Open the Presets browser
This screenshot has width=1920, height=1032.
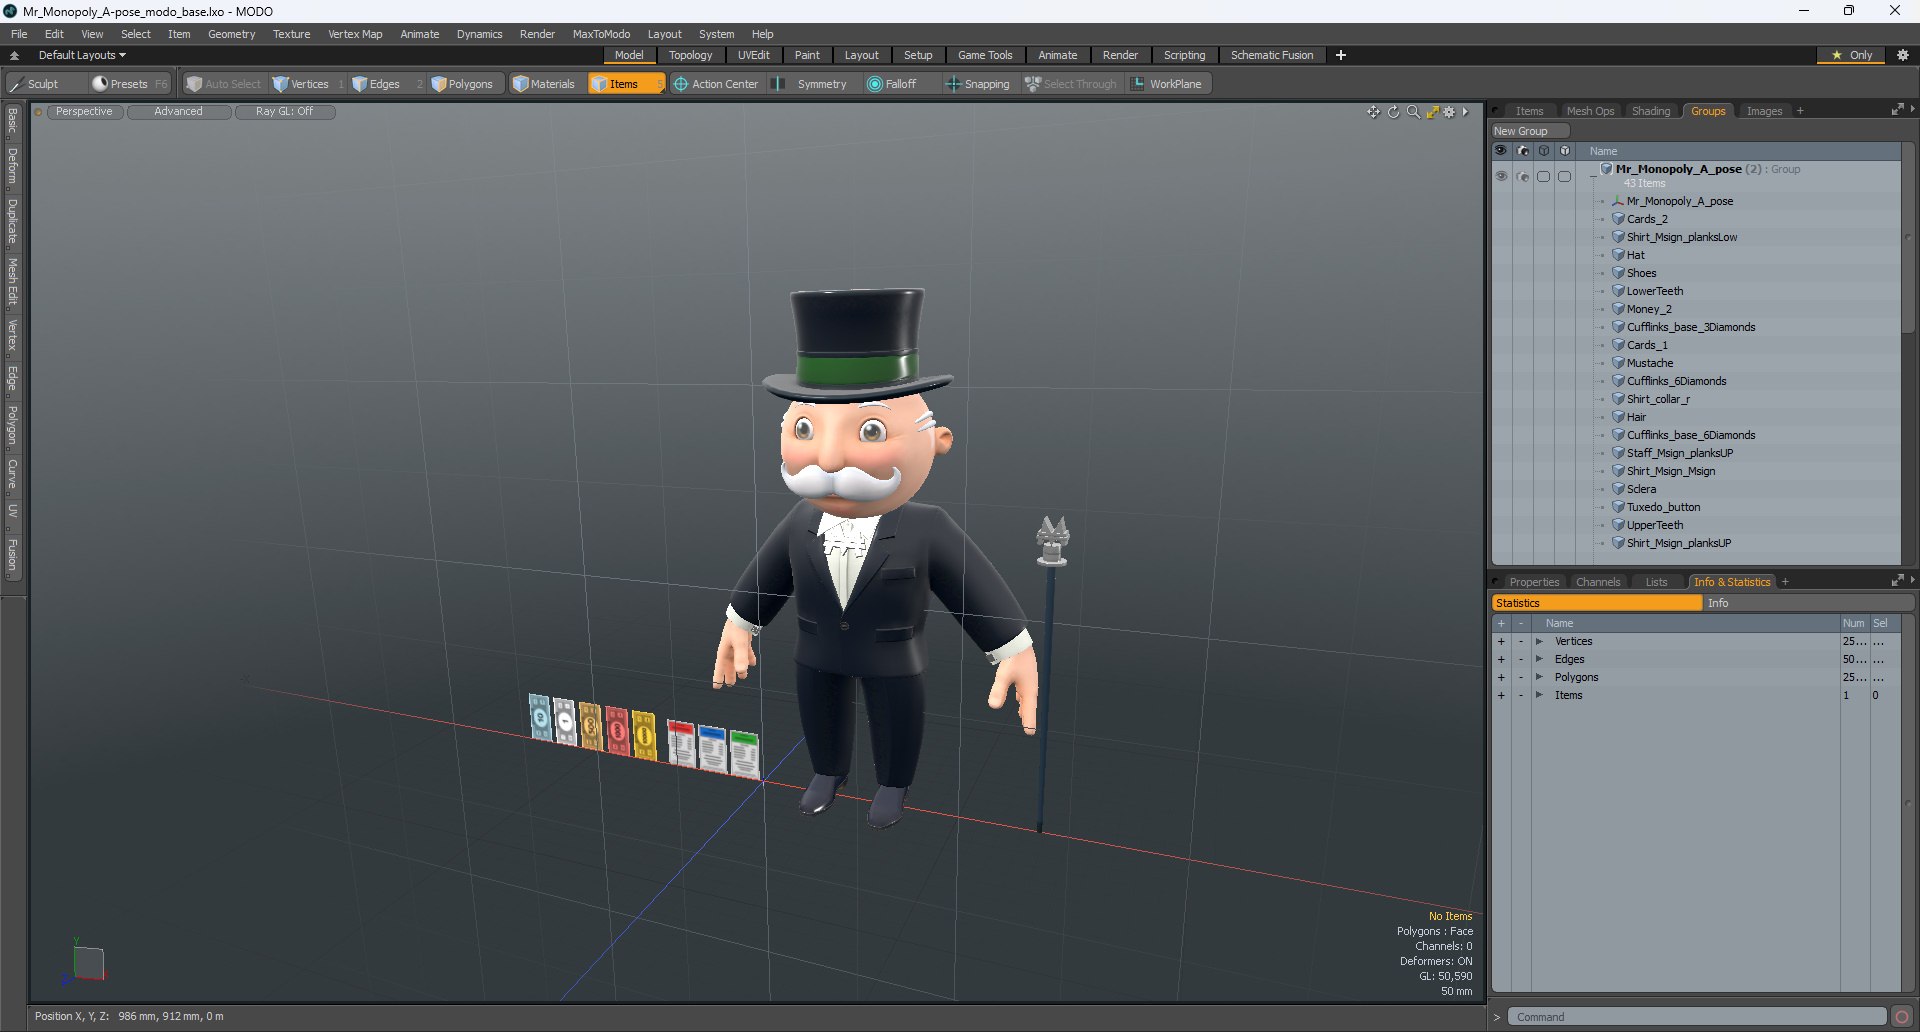pos(129,84)
